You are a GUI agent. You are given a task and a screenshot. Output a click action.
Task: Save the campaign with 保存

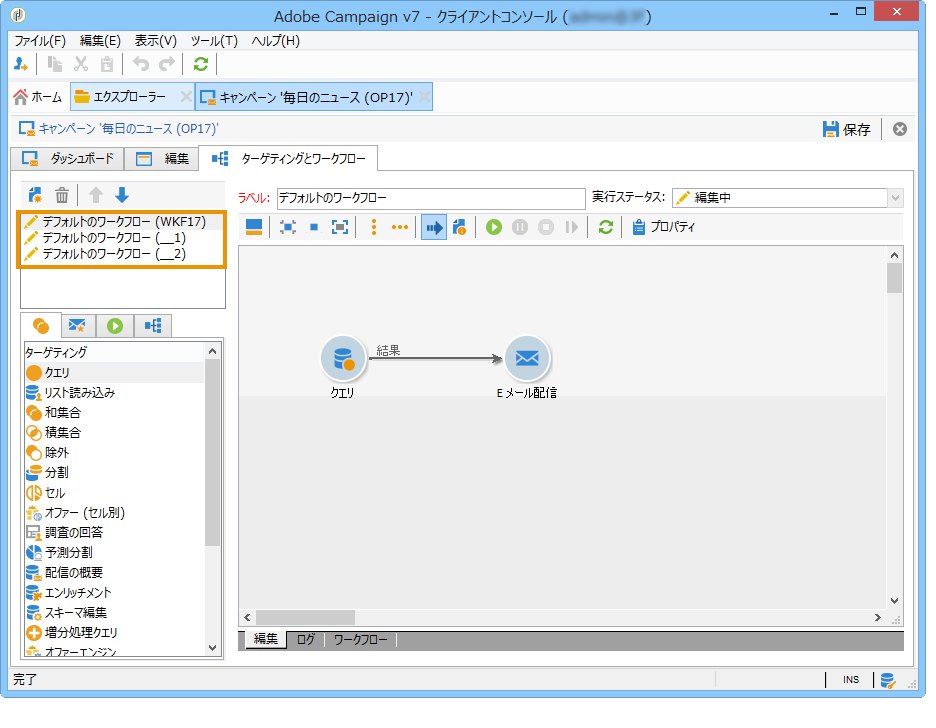(x=846, y=129)
